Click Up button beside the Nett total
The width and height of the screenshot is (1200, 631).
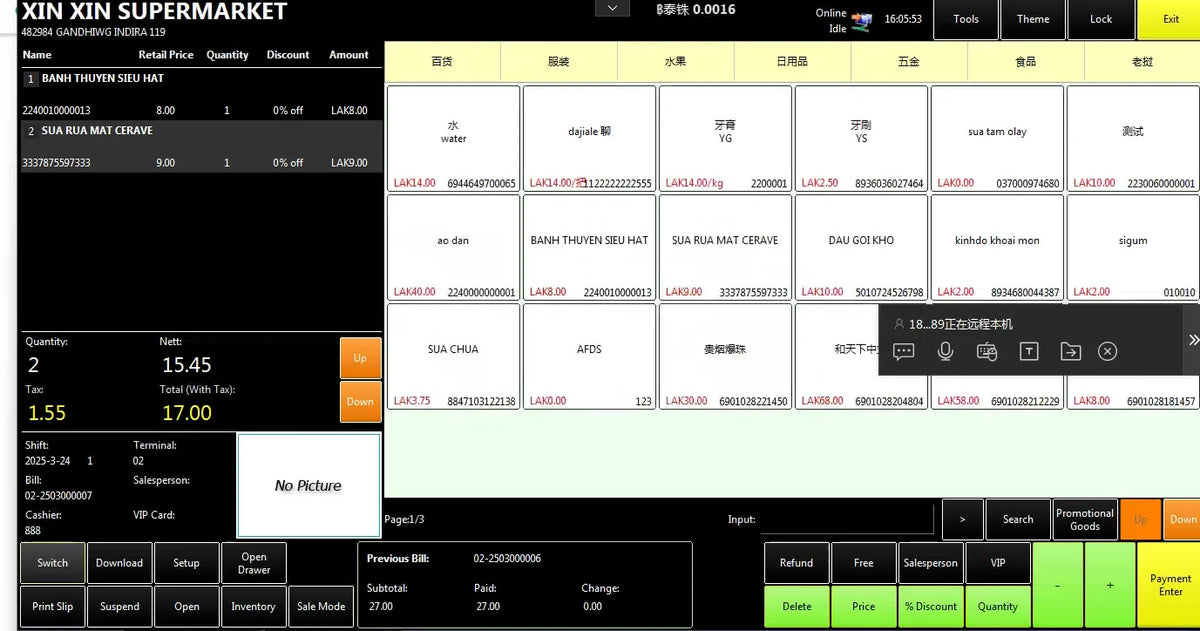(360, 358)
